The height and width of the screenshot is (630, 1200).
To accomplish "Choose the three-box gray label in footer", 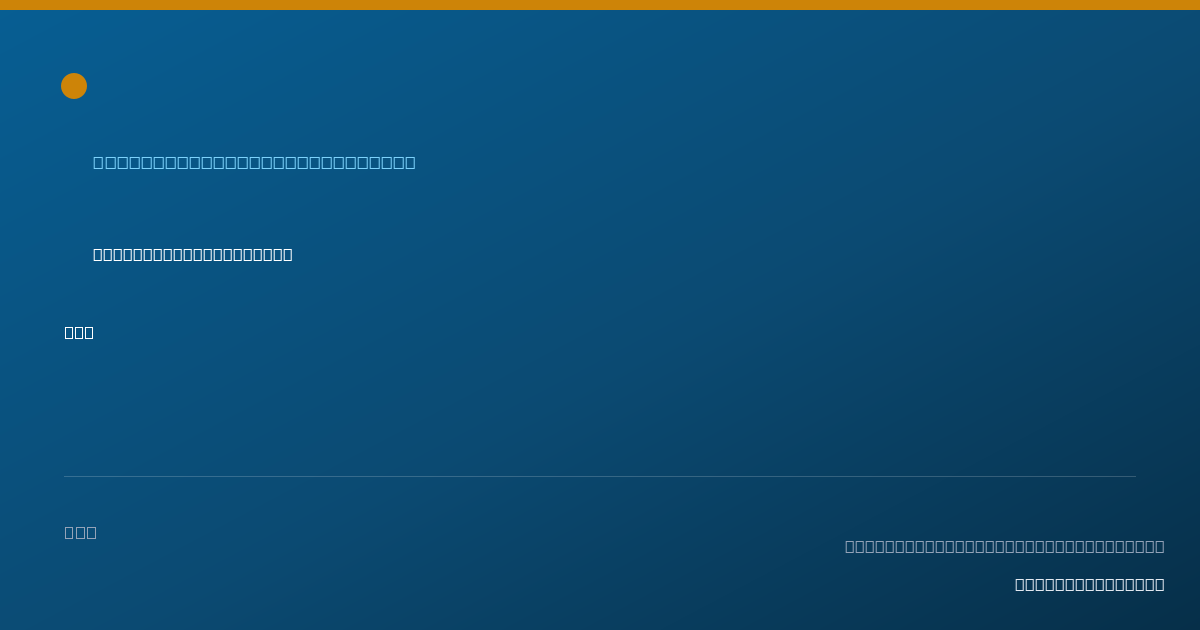I will click(x=80, y=532).
